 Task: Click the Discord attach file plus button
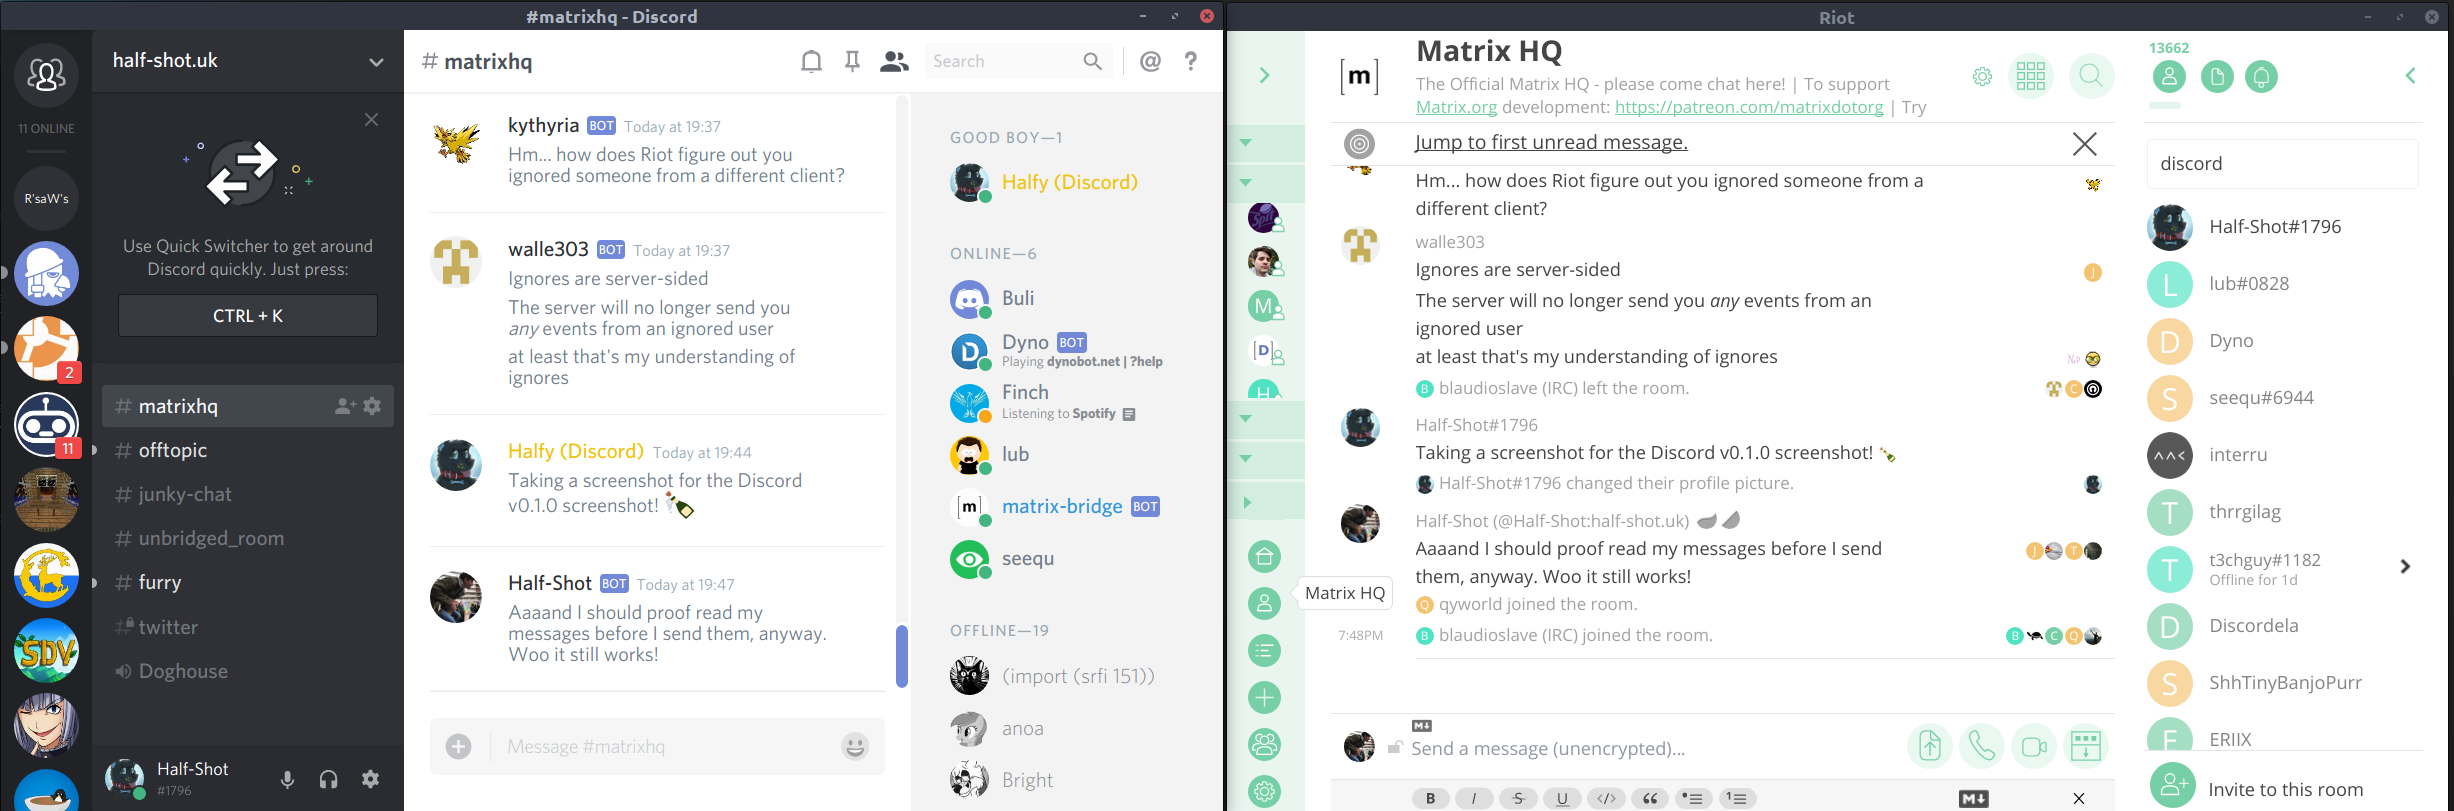coord(459,746)
